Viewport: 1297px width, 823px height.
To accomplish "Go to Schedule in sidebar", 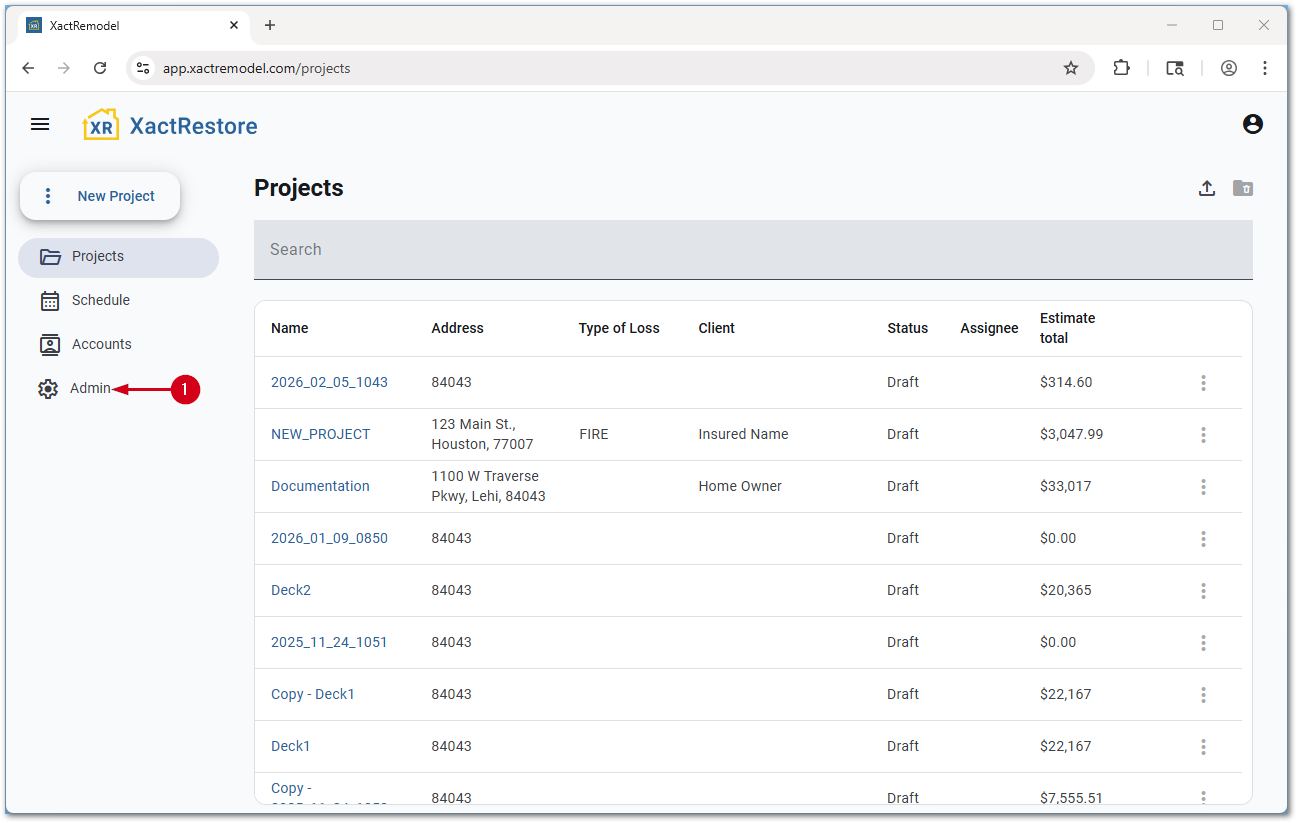I will pyautogui.click(x=100, y=300).
